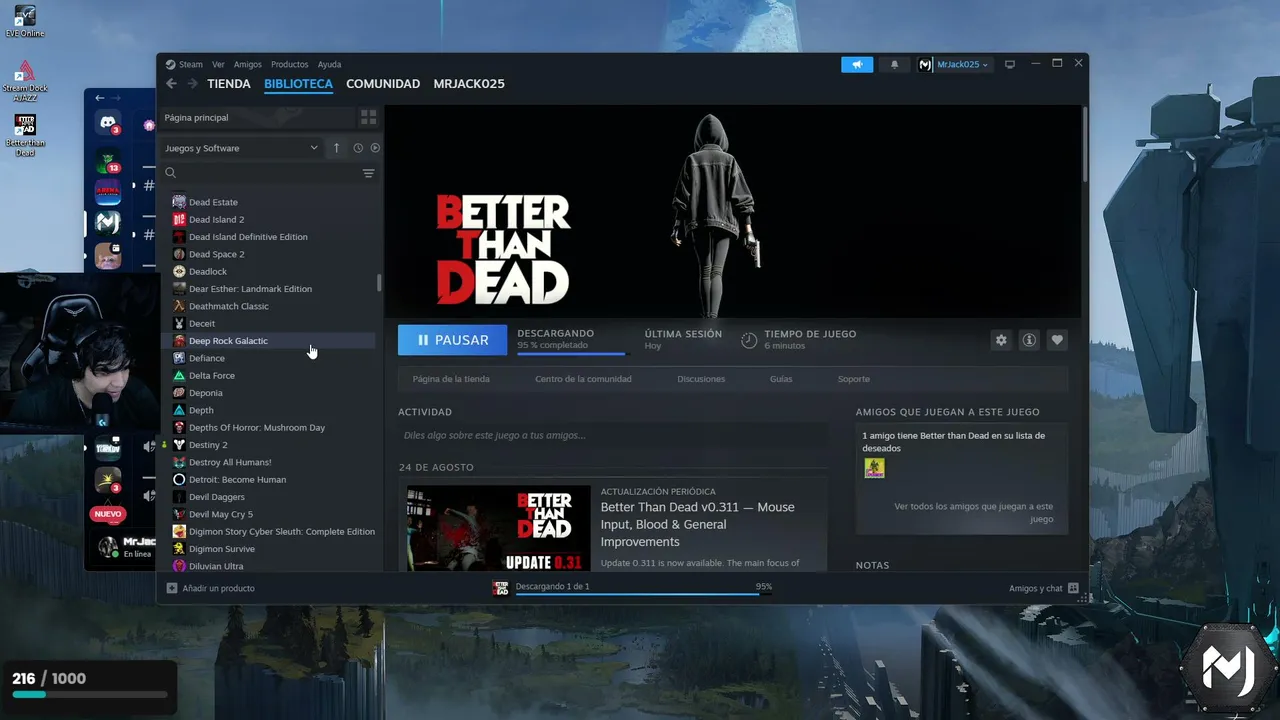Screen dimensions: 1280x720
Task: Go back with the Steam back arrow
Action: click(171, 84)
